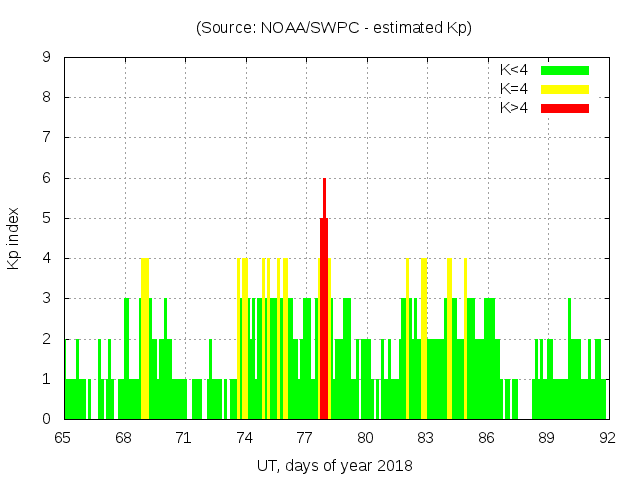Image resolution: width=640 pixels, height=480 pixels.
Task: Select the K<4 legend label text
Action: coord(515,70)
